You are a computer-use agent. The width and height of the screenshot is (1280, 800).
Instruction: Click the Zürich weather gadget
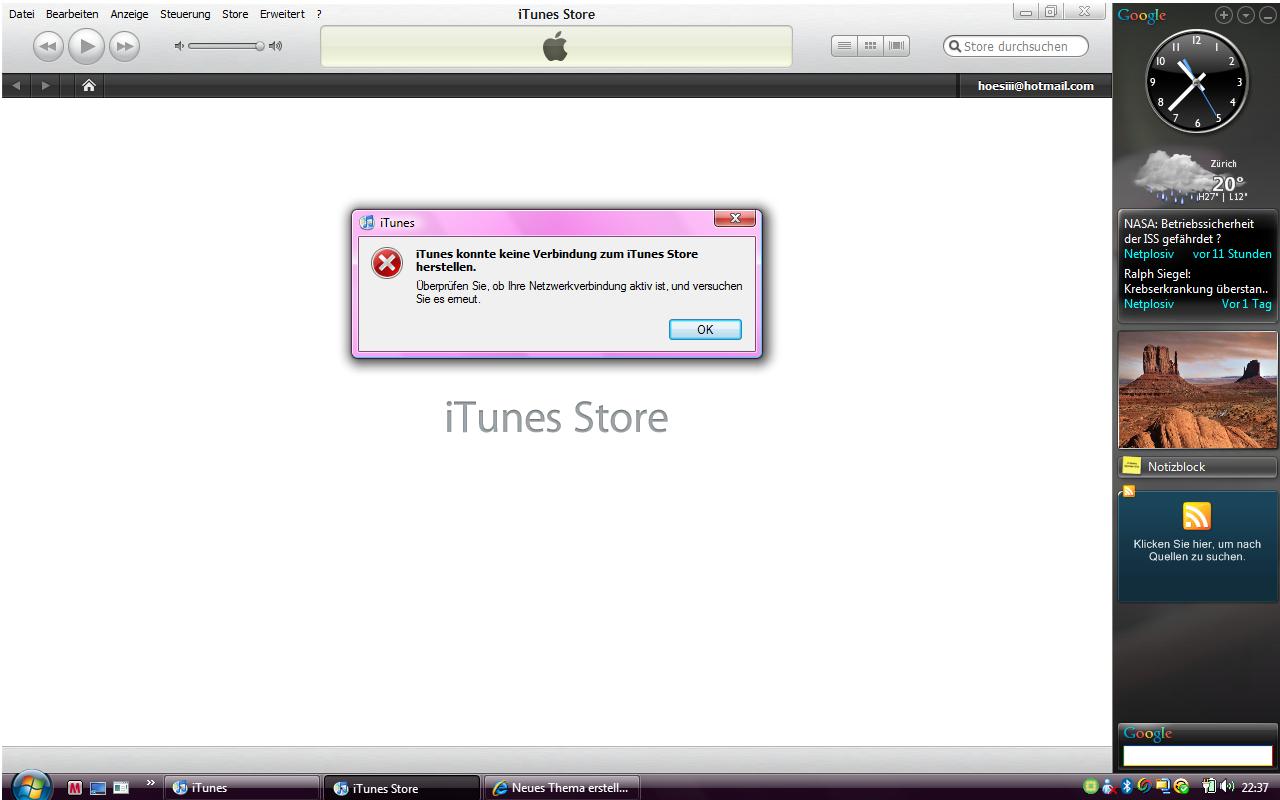click(1192, 177)
